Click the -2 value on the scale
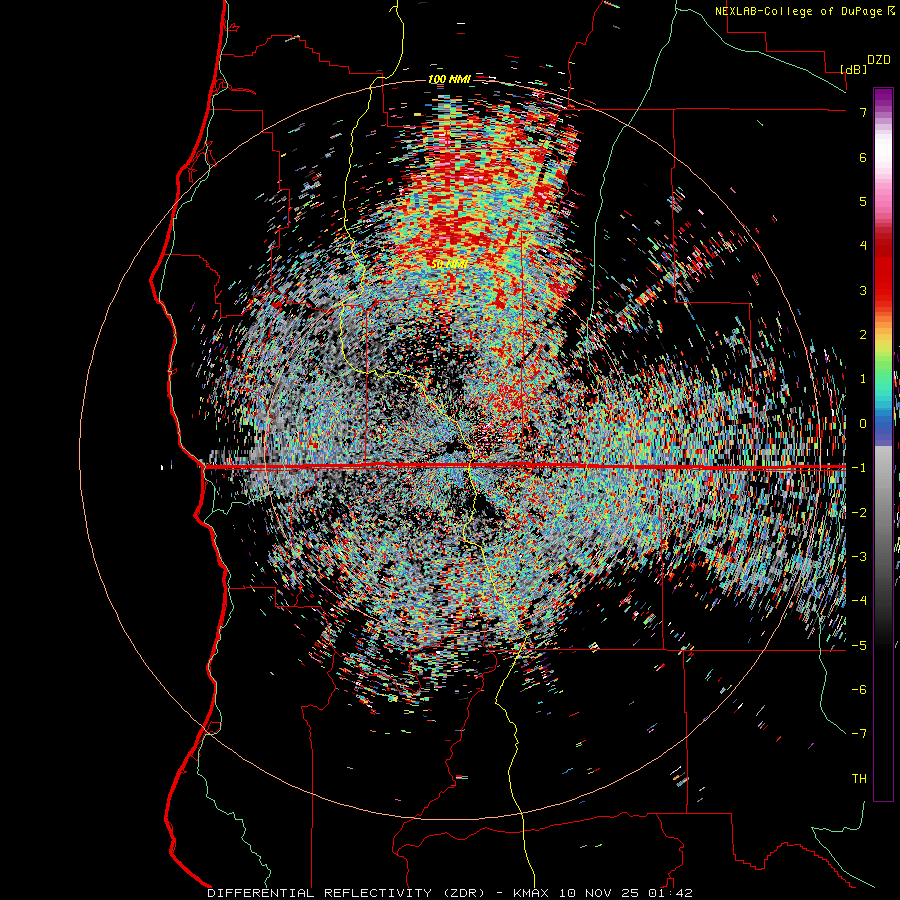Screen dimensions: 900x900 pos(859,512)
